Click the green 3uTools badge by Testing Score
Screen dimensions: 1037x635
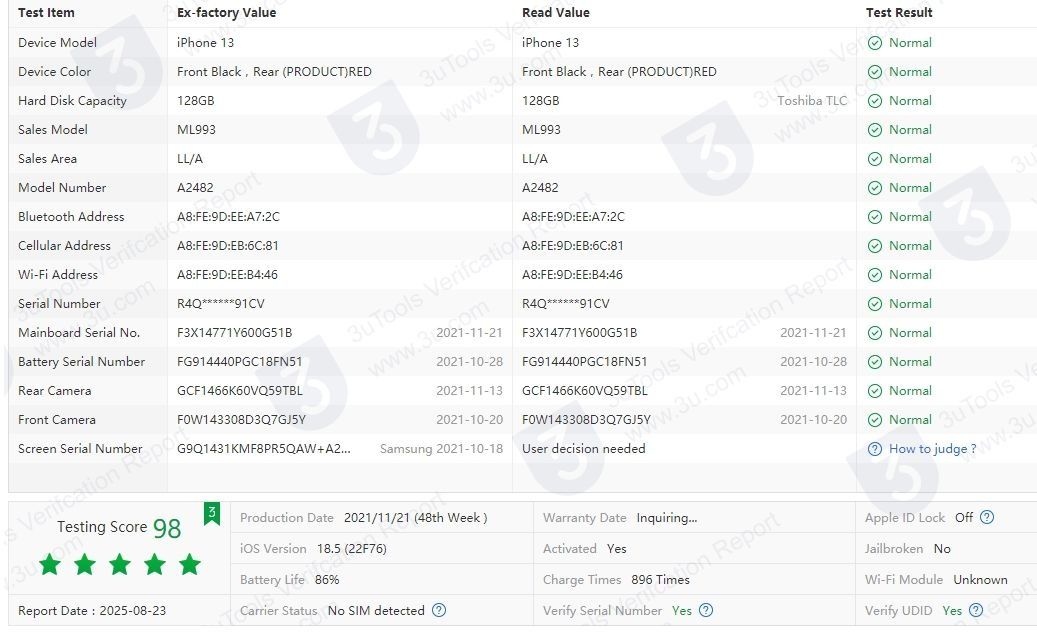212,513
